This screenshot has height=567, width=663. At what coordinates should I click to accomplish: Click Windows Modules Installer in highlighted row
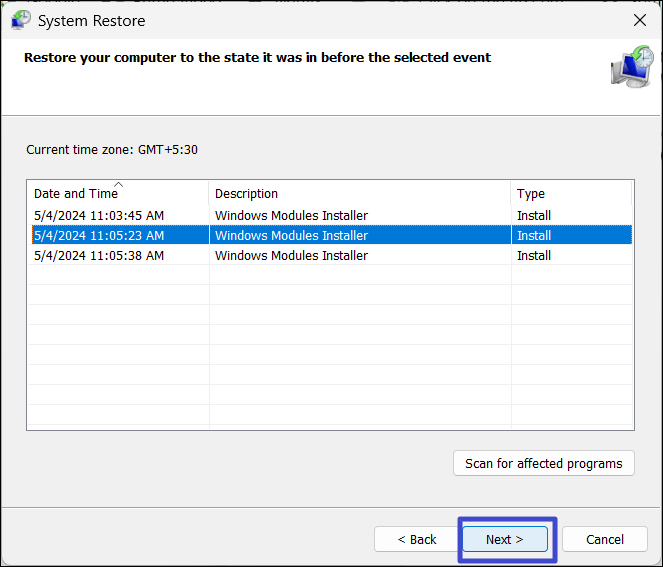291,236
